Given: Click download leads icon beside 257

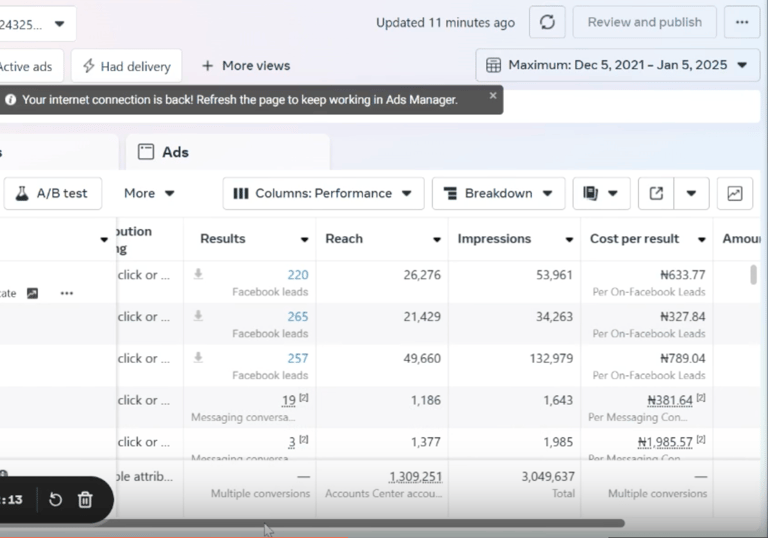Looking at the screenshot, I should [x=198, y=357].
